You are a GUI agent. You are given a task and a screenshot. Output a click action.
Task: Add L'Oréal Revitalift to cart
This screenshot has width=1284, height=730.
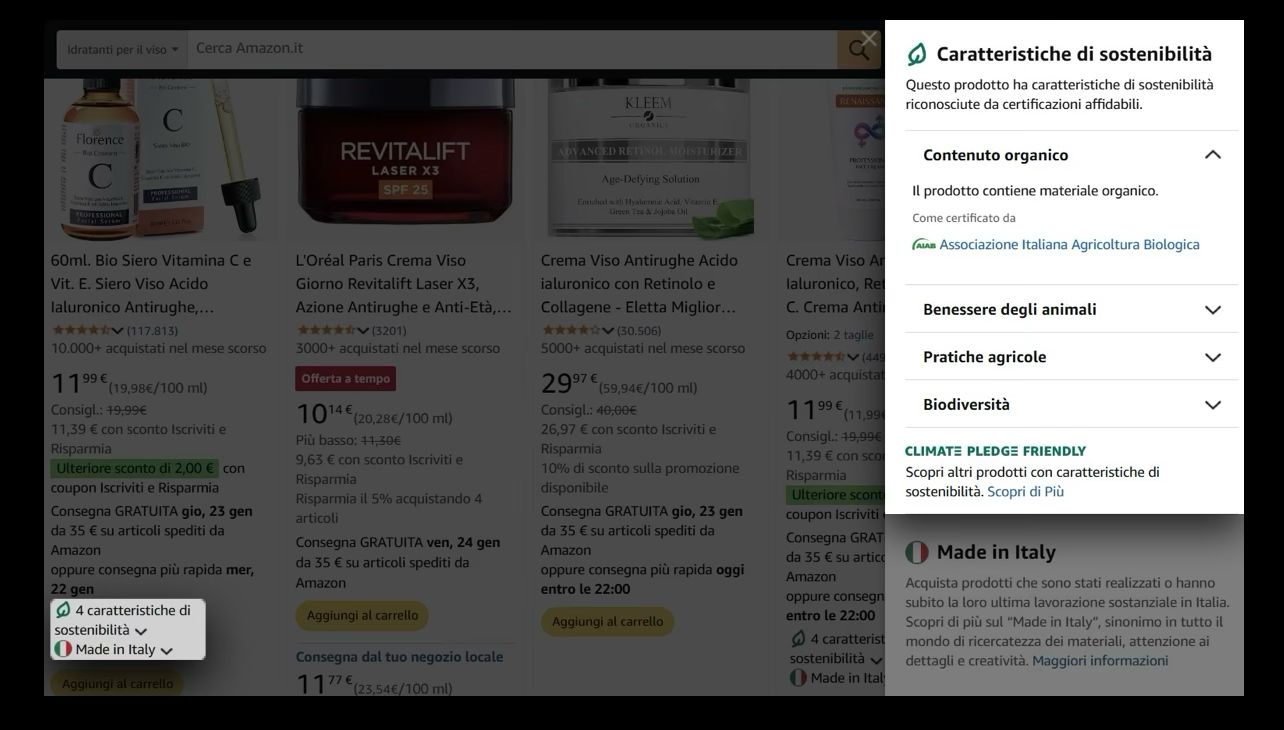click(362, 616)
